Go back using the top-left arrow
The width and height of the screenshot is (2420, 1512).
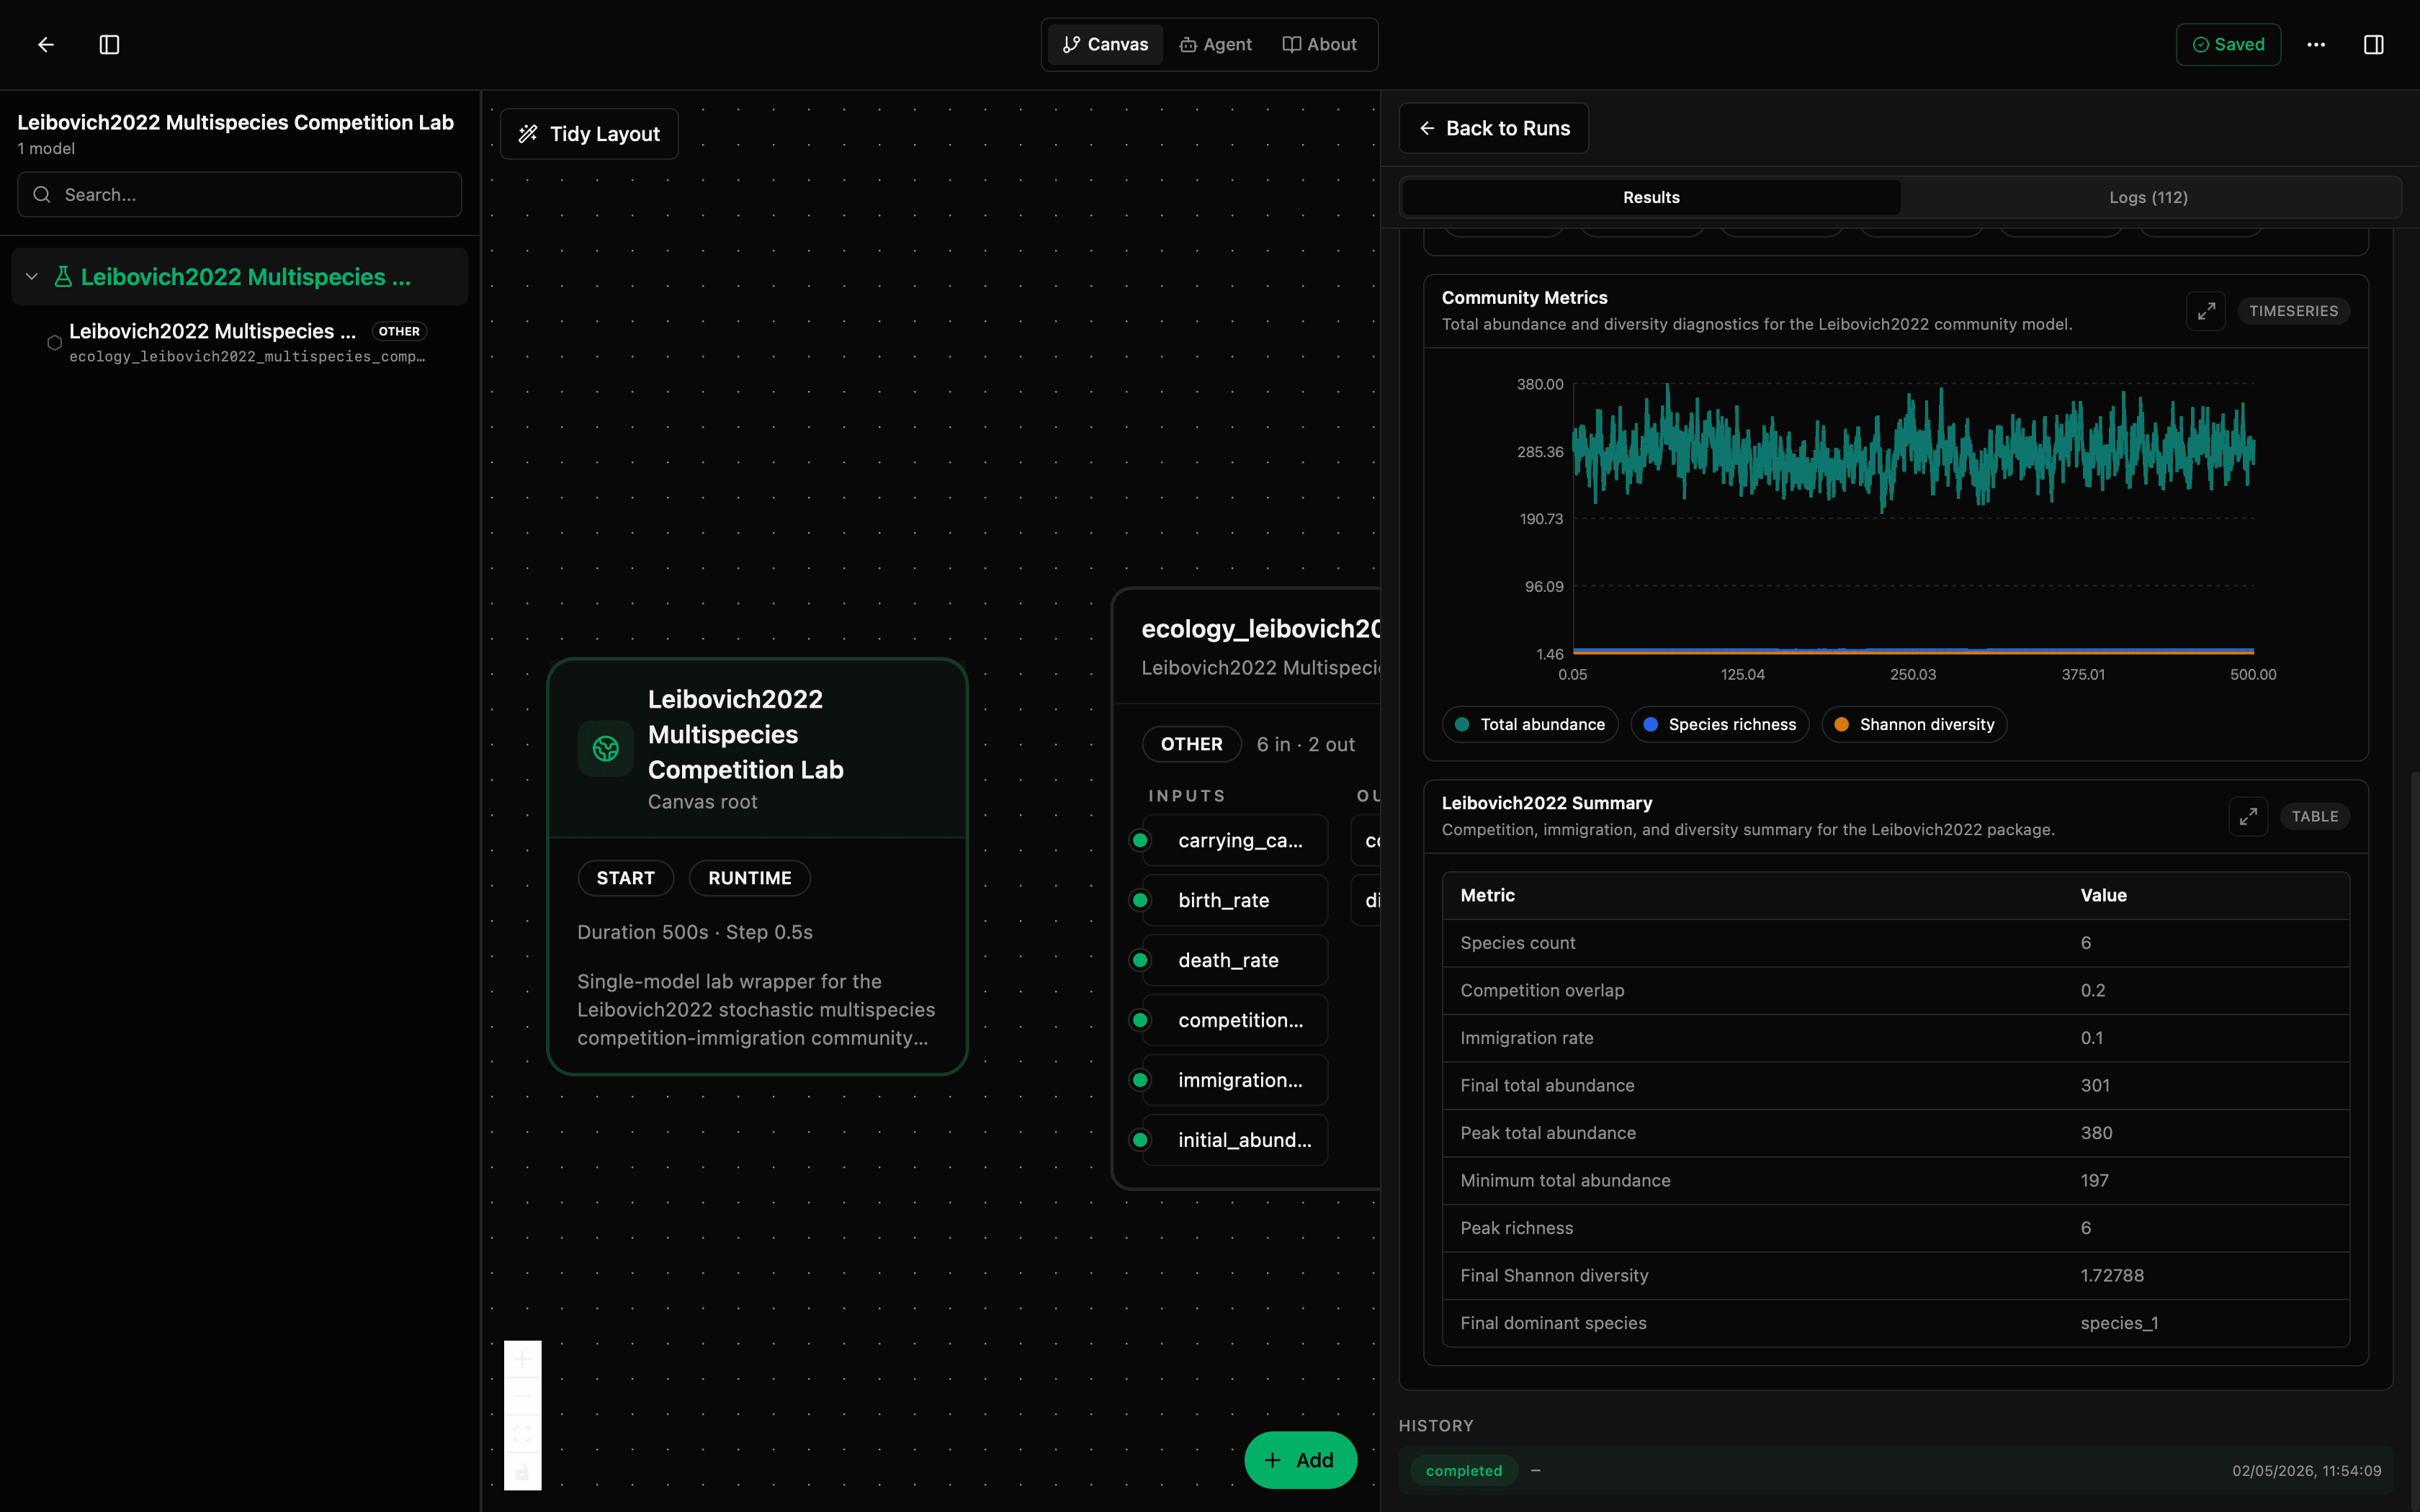[46, 44]
